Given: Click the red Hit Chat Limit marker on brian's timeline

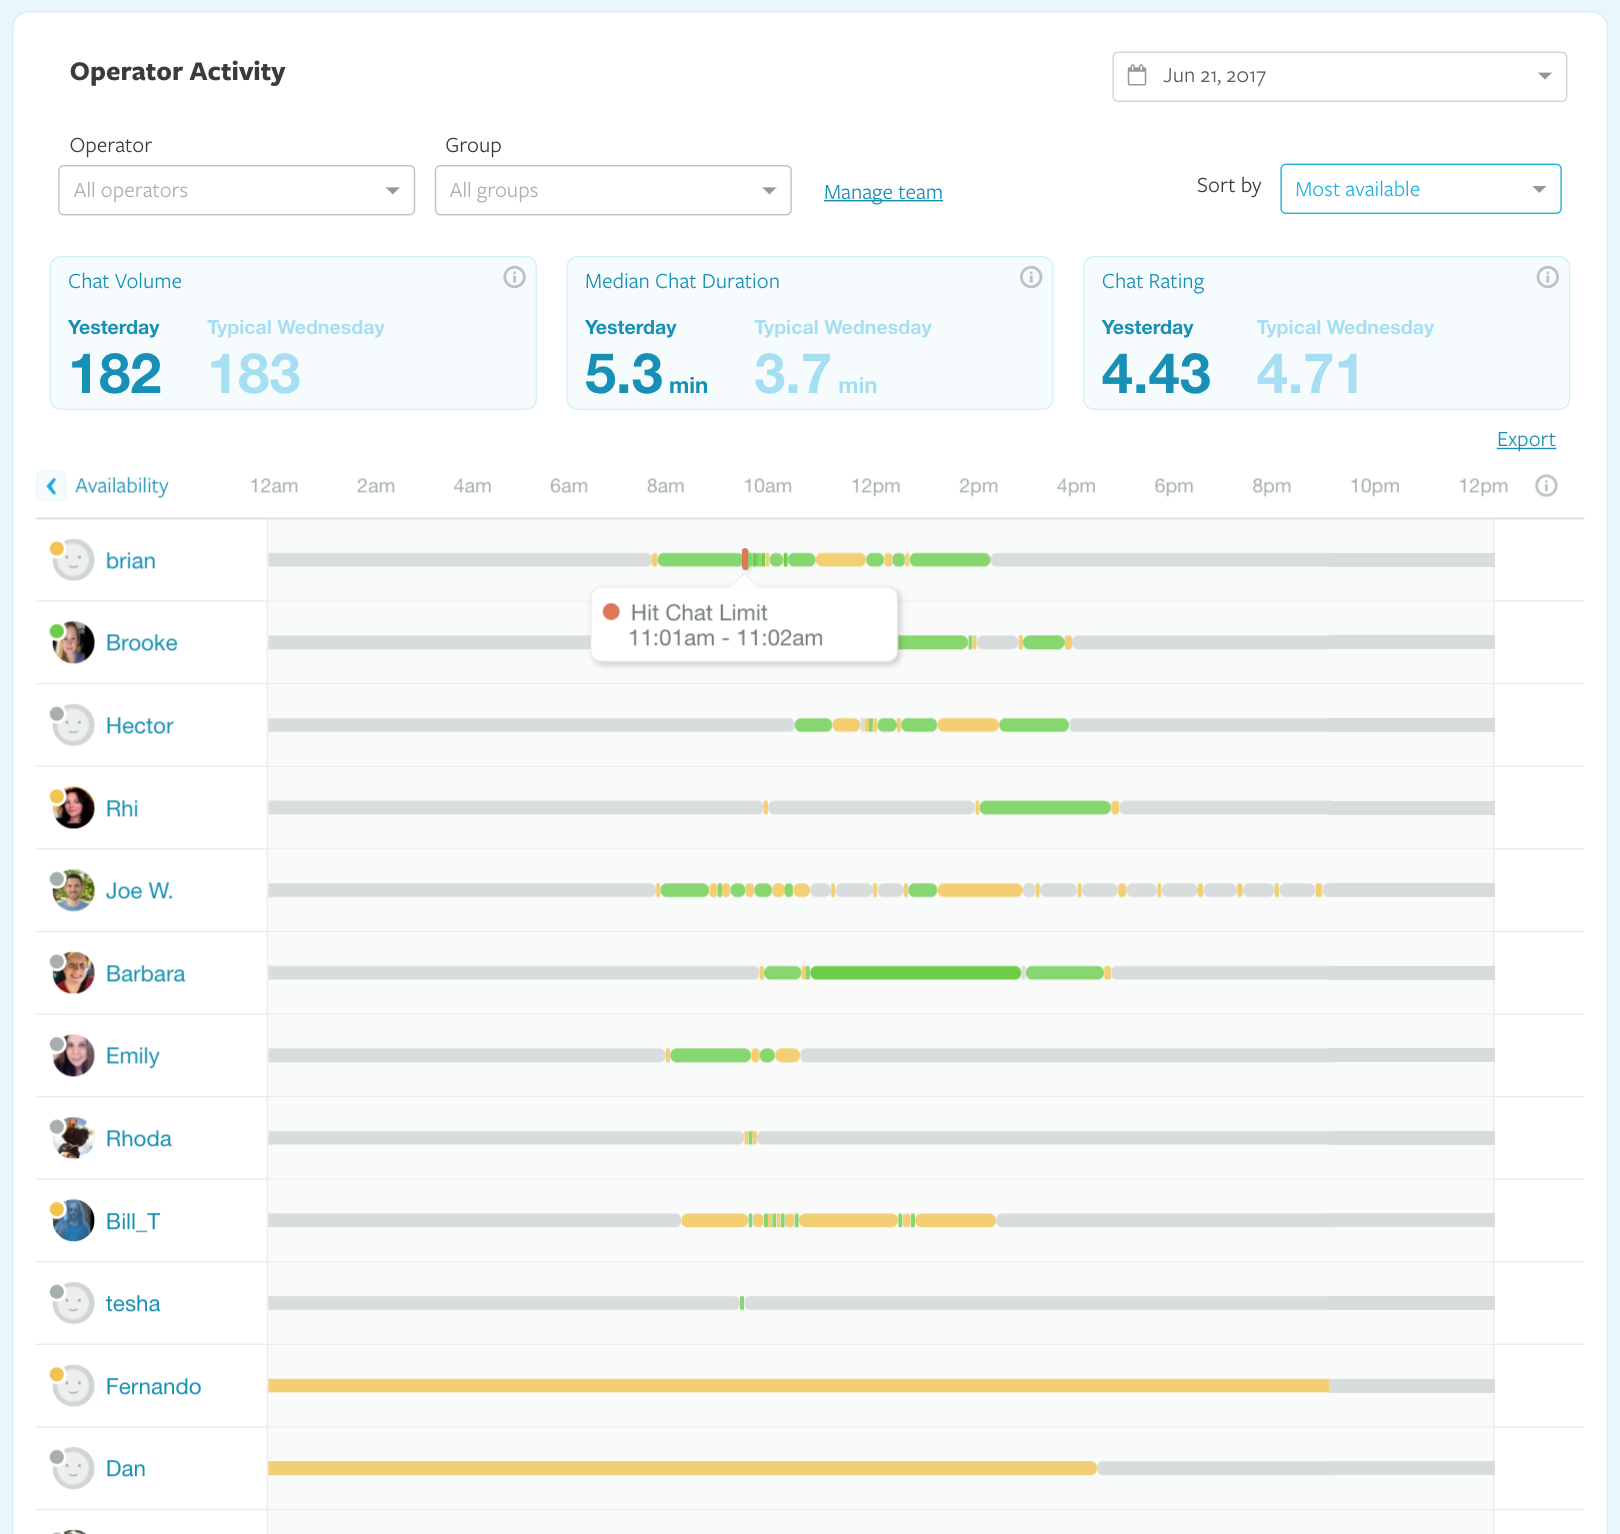Looking at the screenshot, I should 745,559.
